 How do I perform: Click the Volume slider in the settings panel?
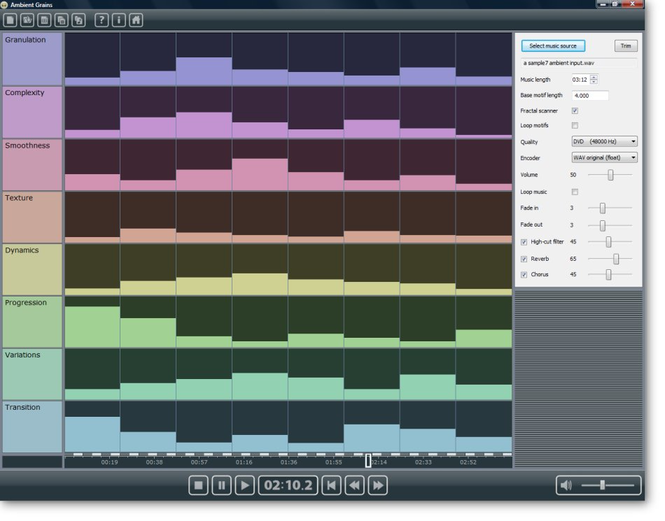tap(610, 175)
